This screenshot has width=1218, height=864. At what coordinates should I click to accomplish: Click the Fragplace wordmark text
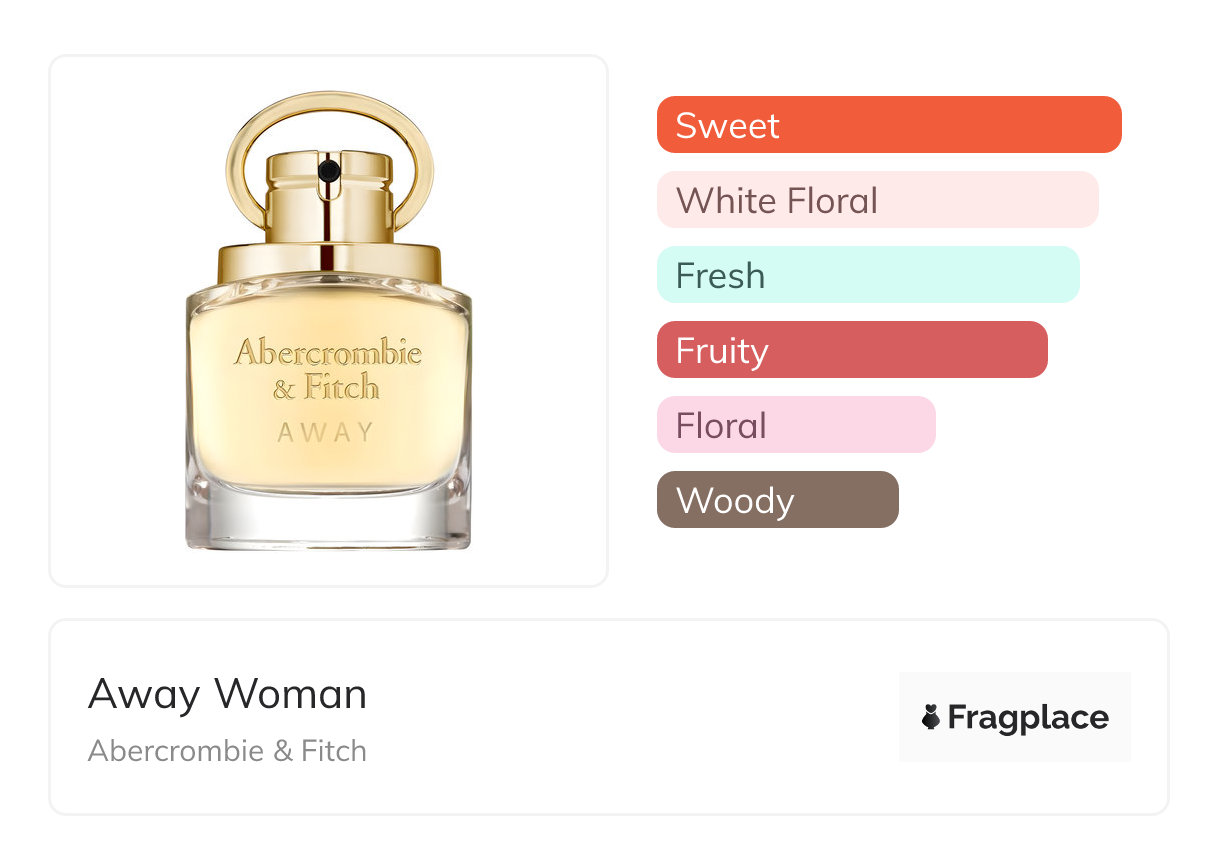point(1028,717)
